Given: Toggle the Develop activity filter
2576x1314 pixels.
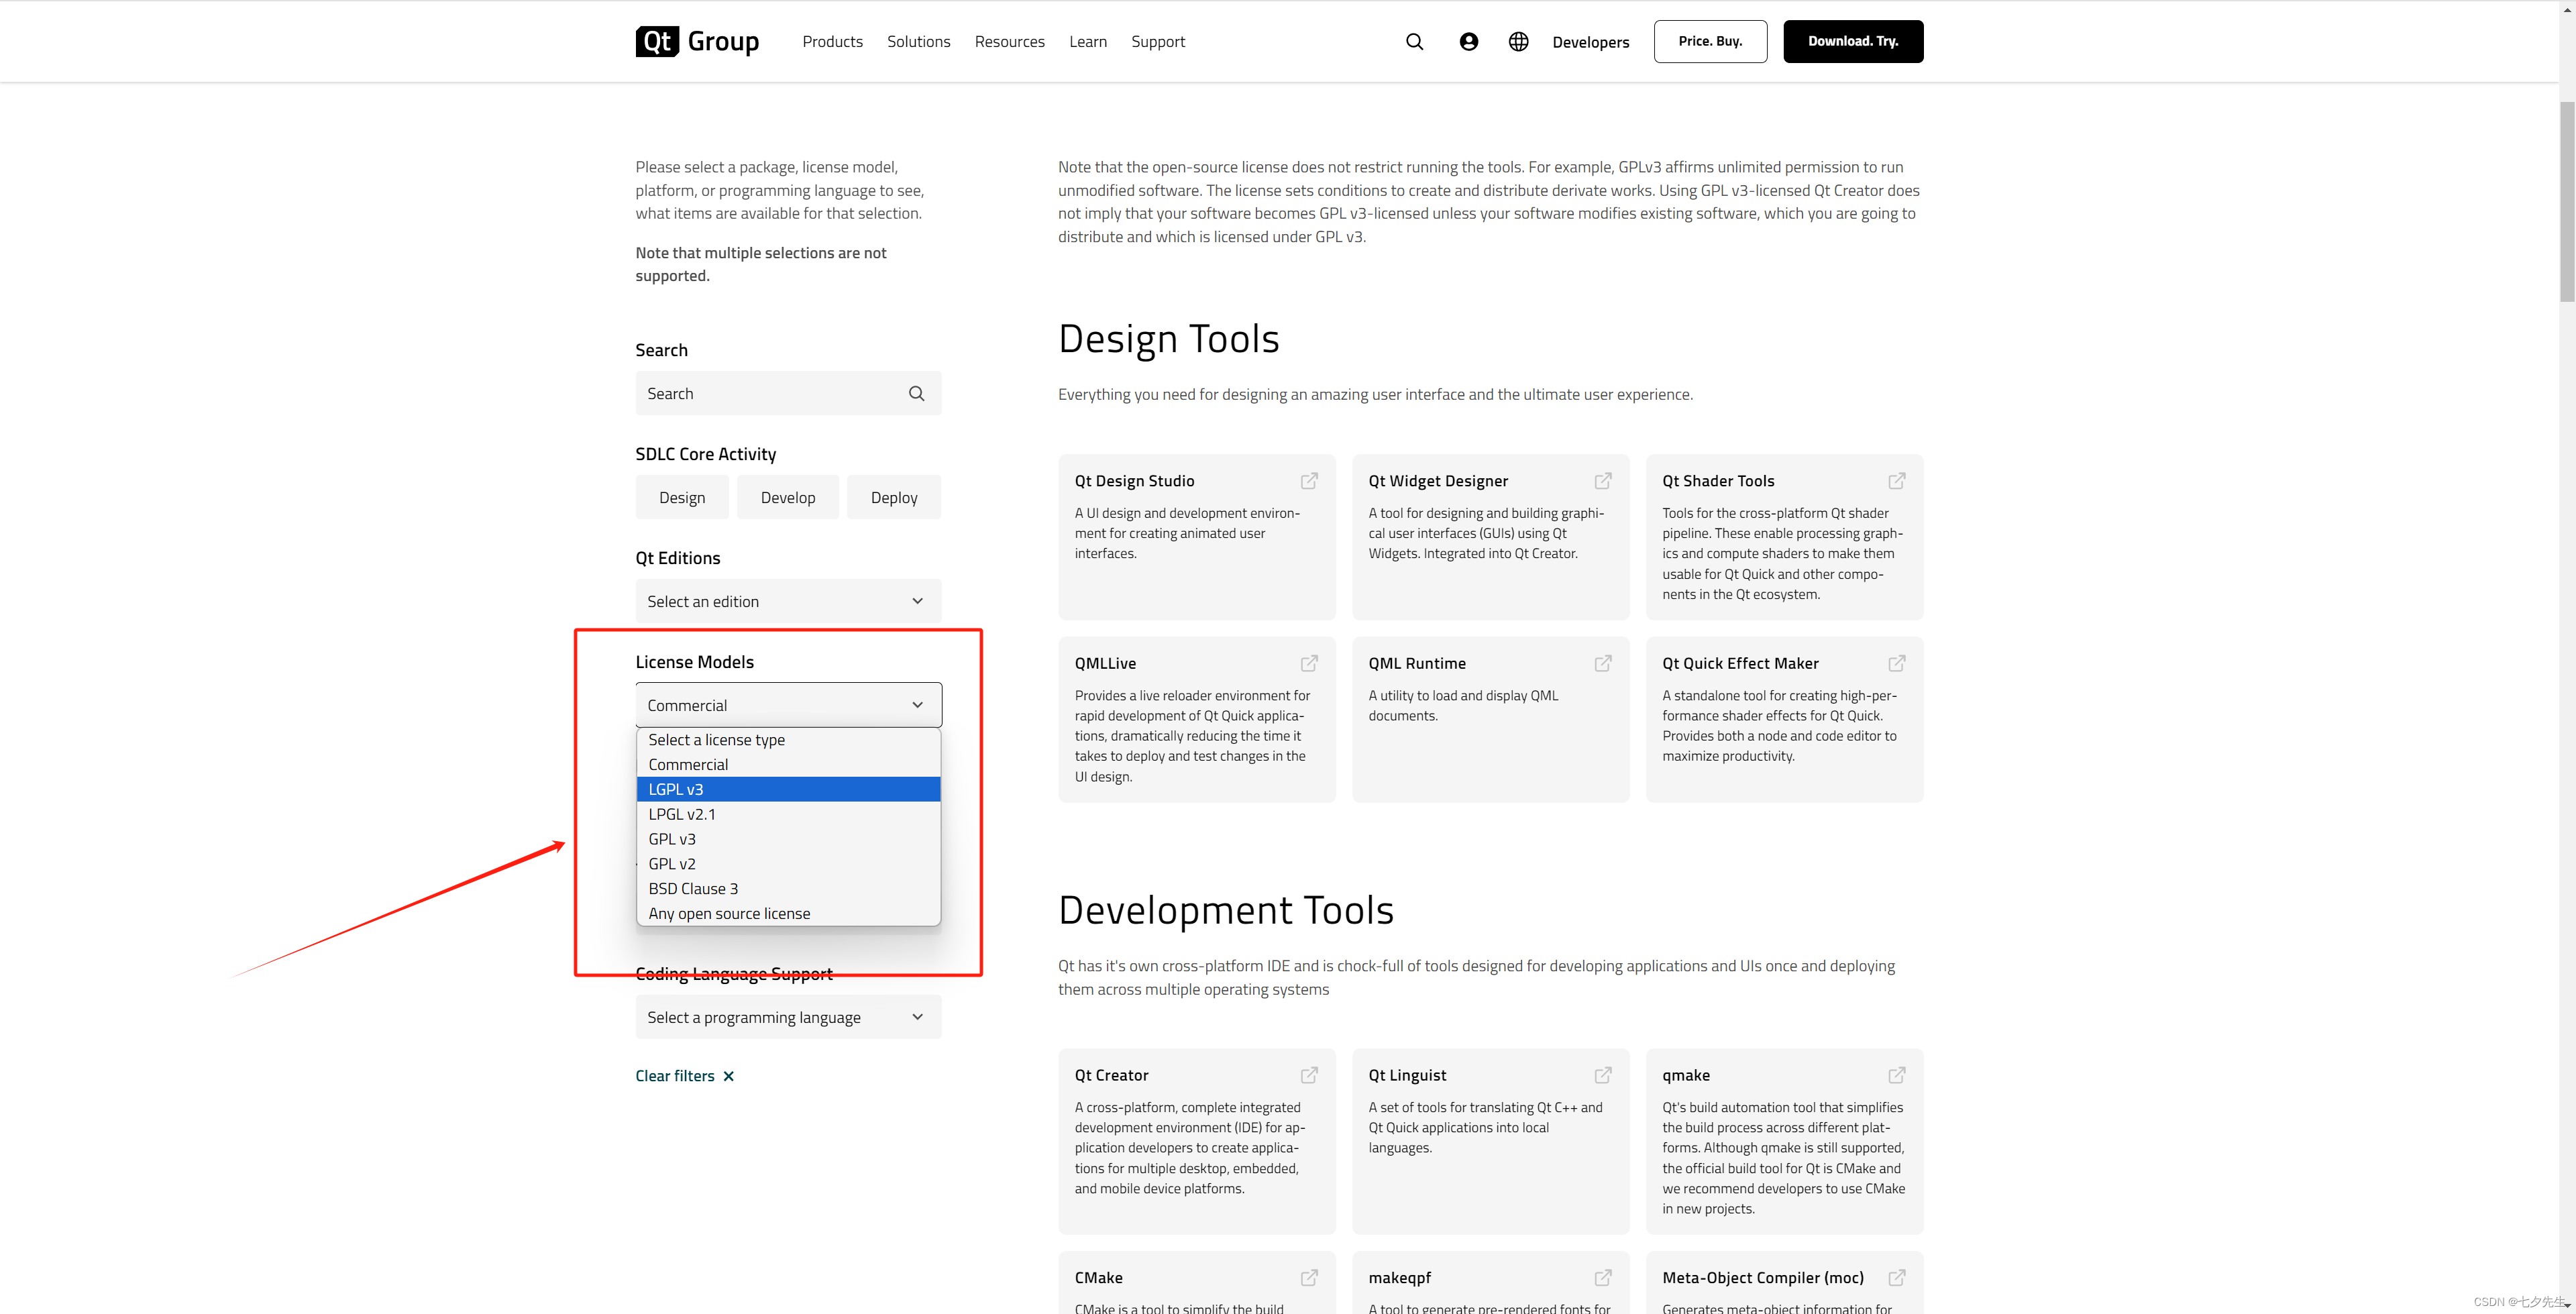Looking at the screenshot, I should [x=787, y=498].
